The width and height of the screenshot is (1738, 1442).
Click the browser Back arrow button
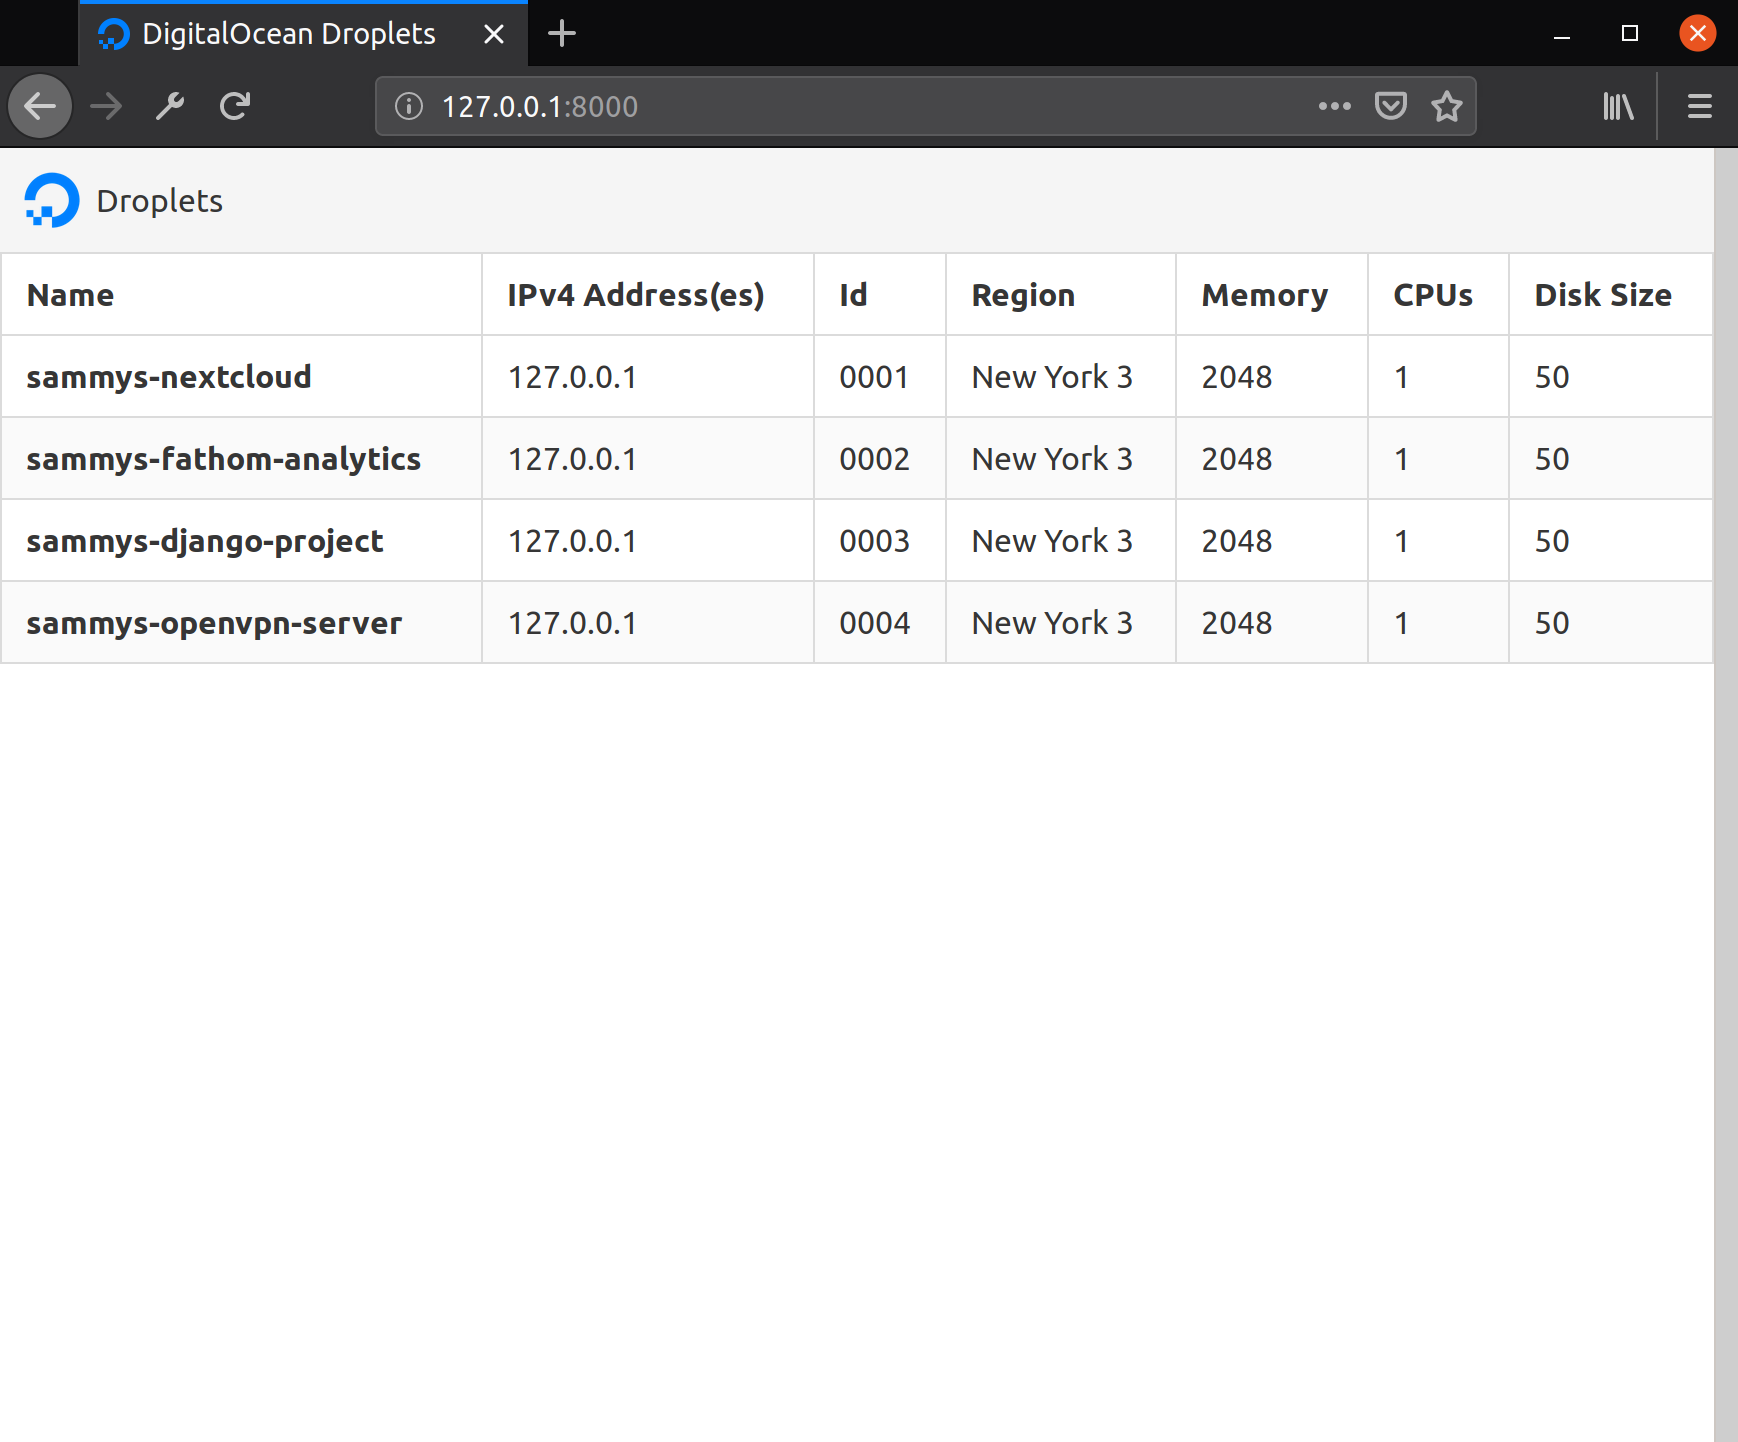point(40,106)
